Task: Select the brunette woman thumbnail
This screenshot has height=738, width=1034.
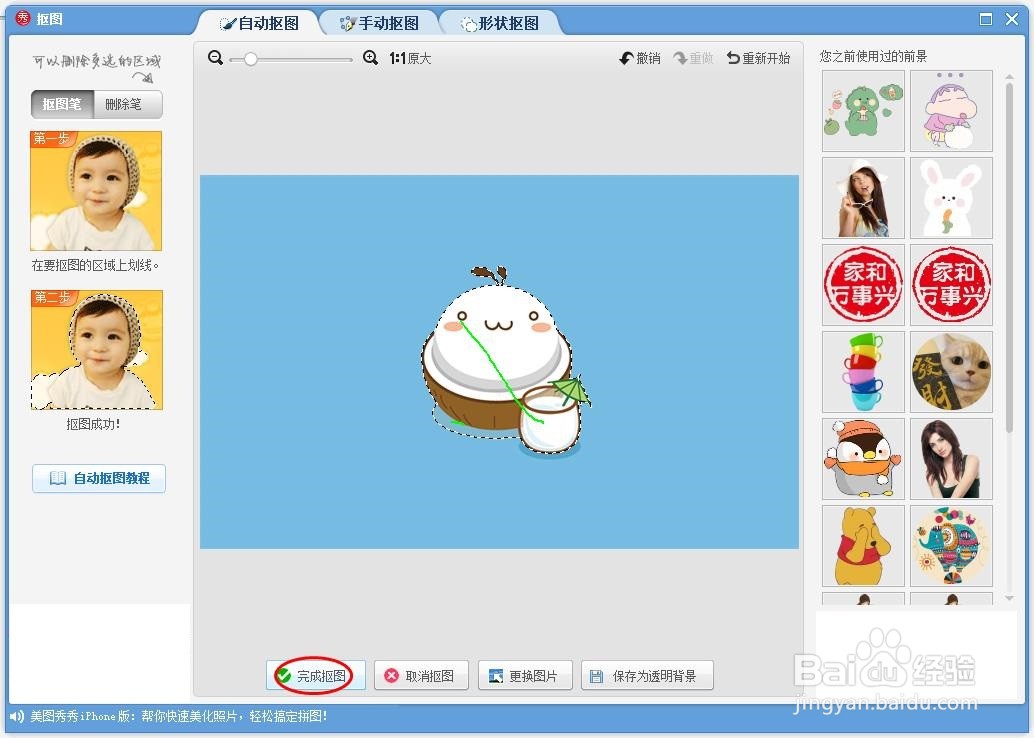Action: click(951, 459)
